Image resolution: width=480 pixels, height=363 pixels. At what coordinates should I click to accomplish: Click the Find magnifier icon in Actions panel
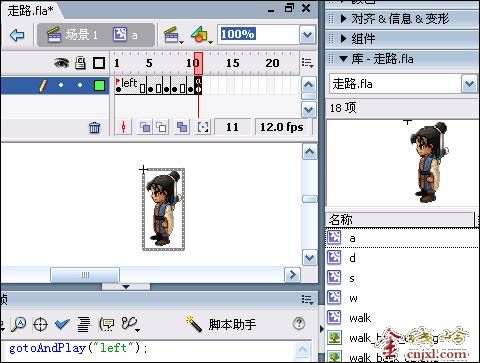tap(19, 324)
